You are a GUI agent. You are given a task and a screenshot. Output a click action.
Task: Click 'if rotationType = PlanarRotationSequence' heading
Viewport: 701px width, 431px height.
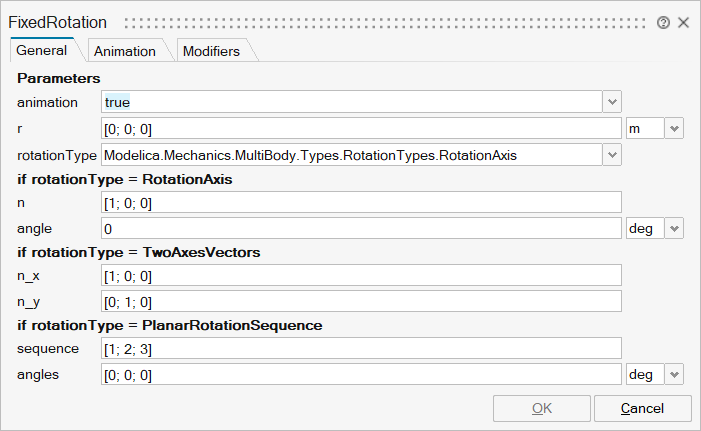170,325
